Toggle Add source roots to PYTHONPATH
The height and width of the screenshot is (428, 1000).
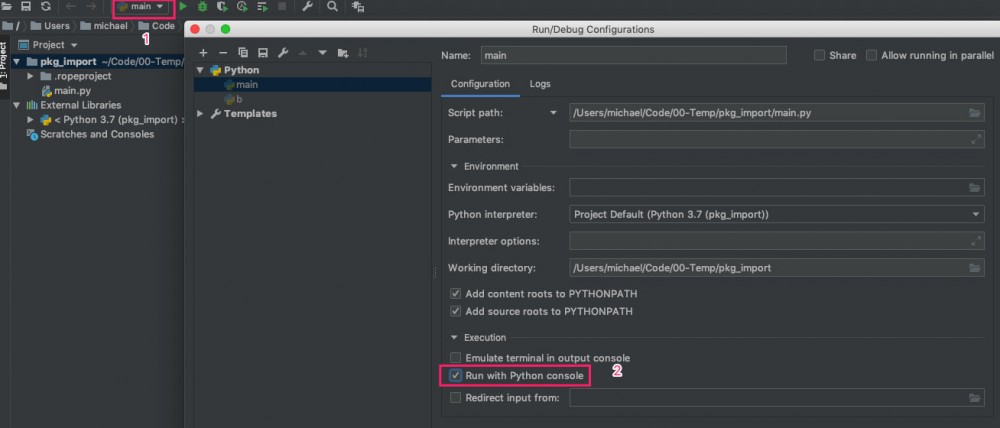pyautogui.click(x=455, y=312)
